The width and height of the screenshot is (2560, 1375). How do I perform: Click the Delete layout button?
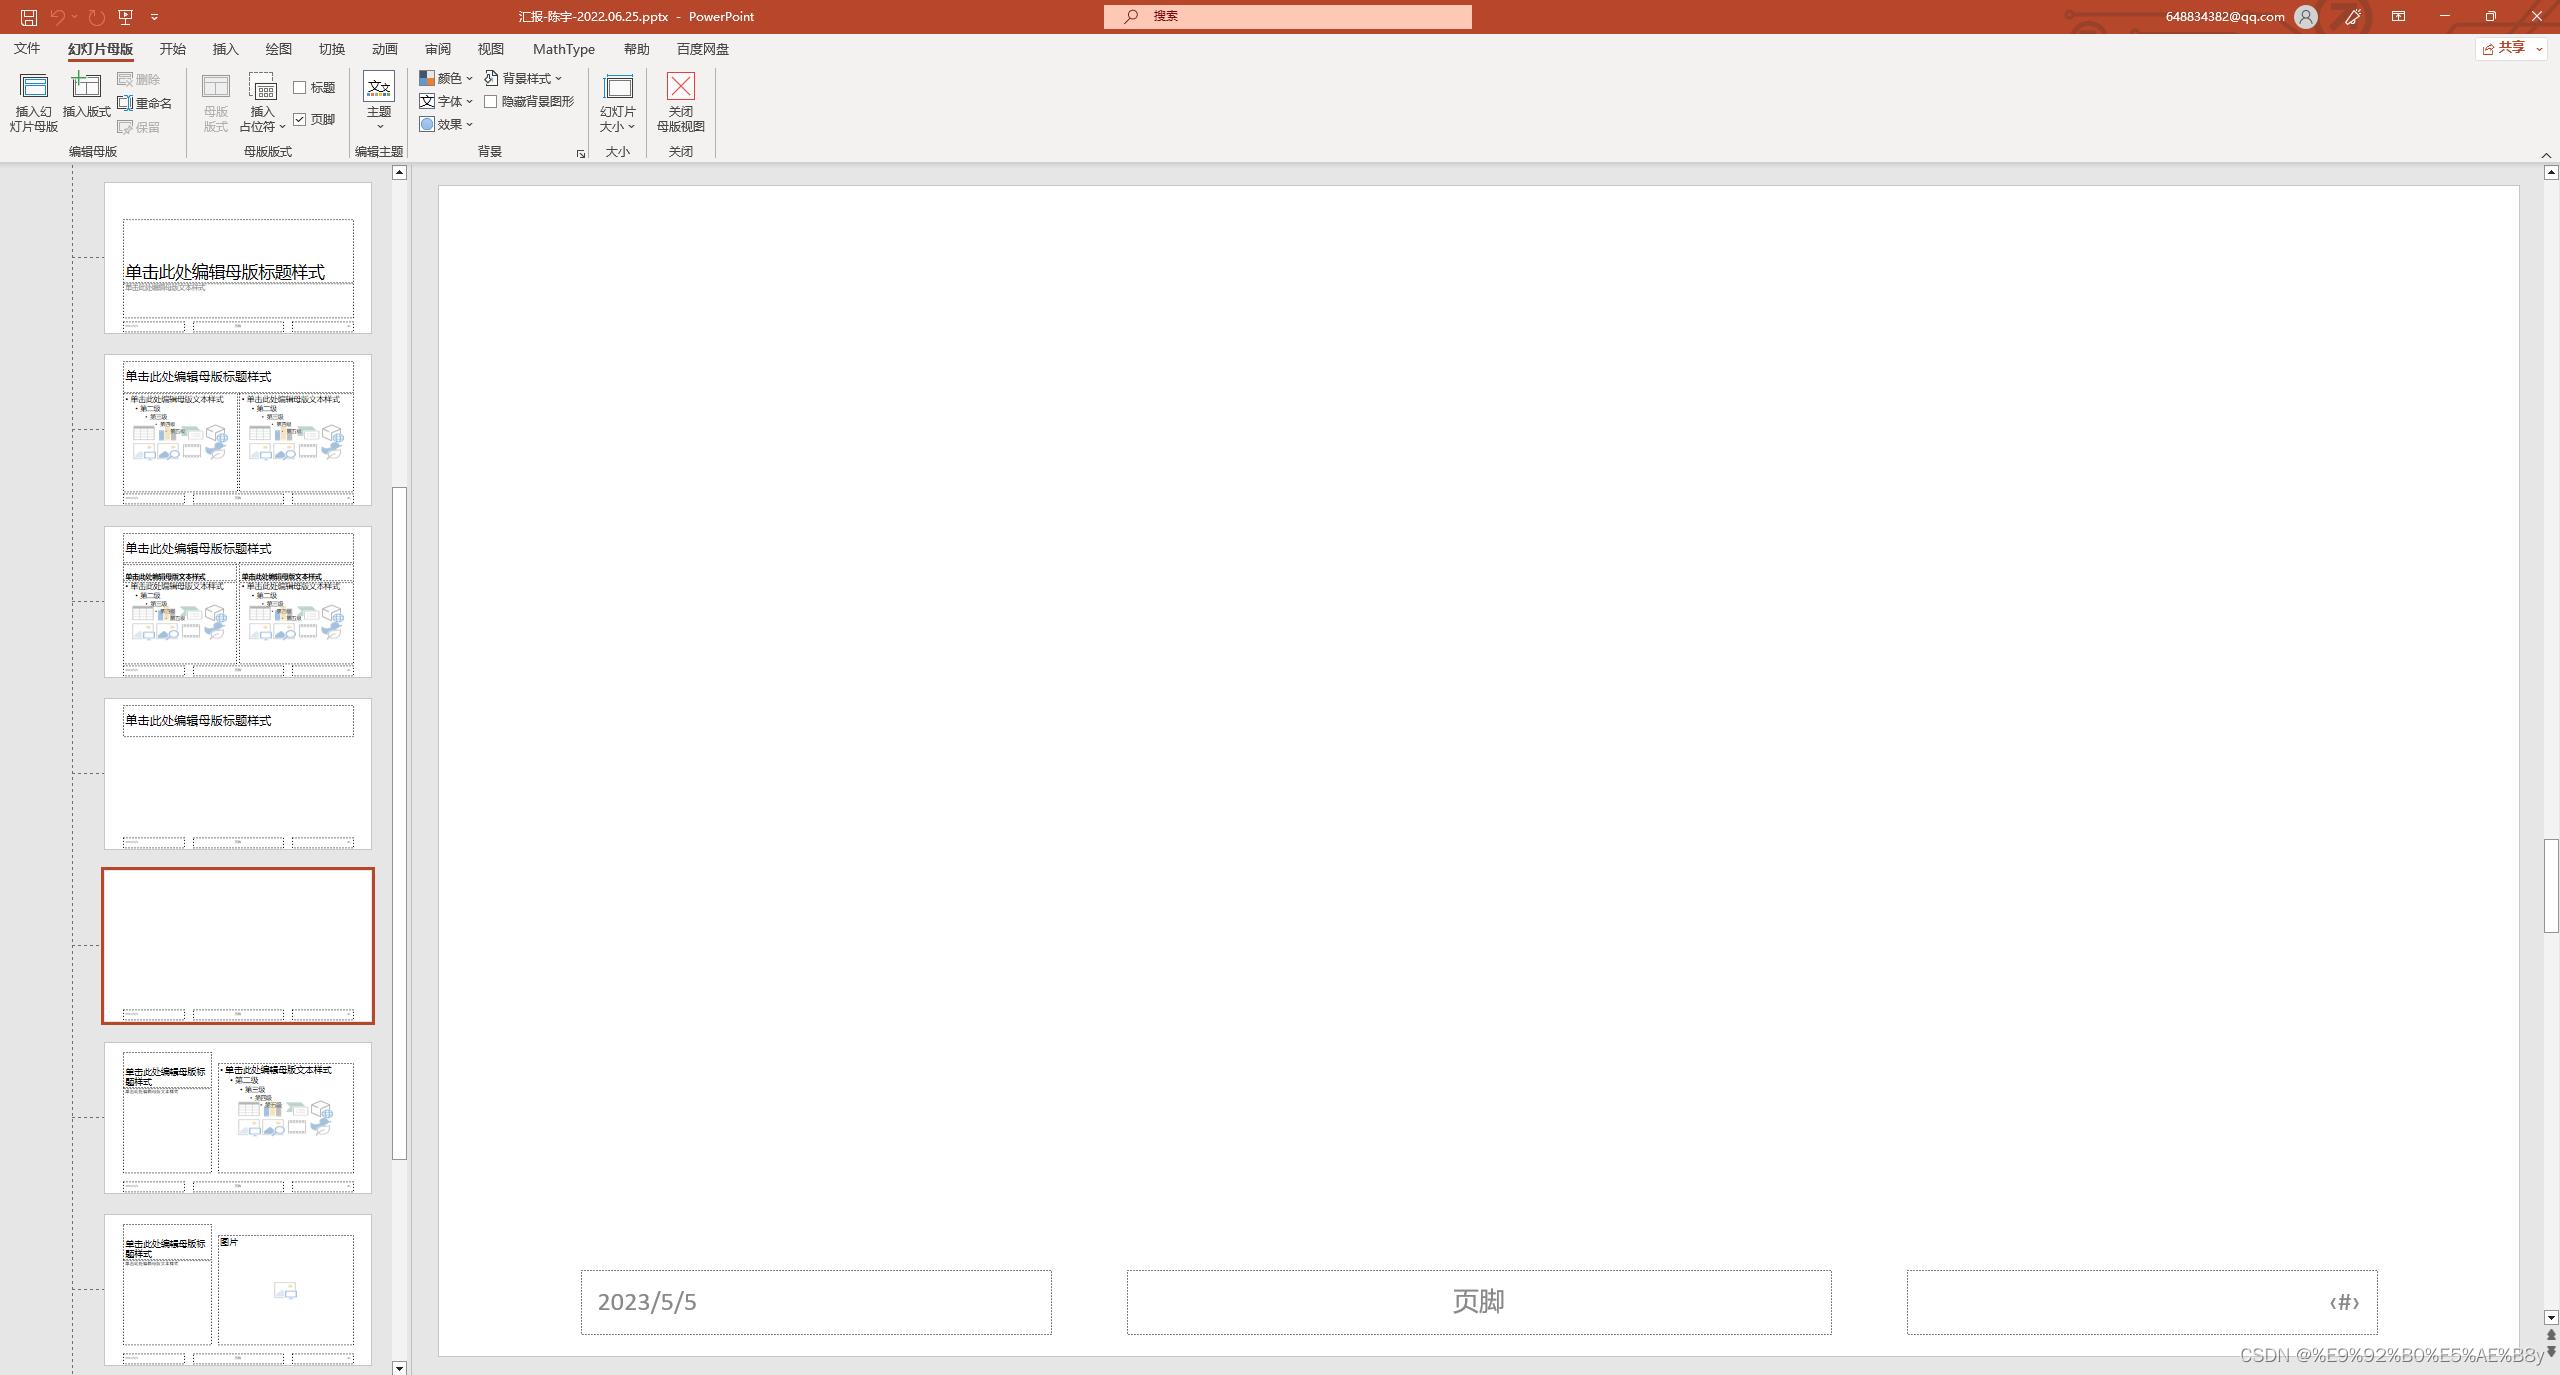click(139, 79)
